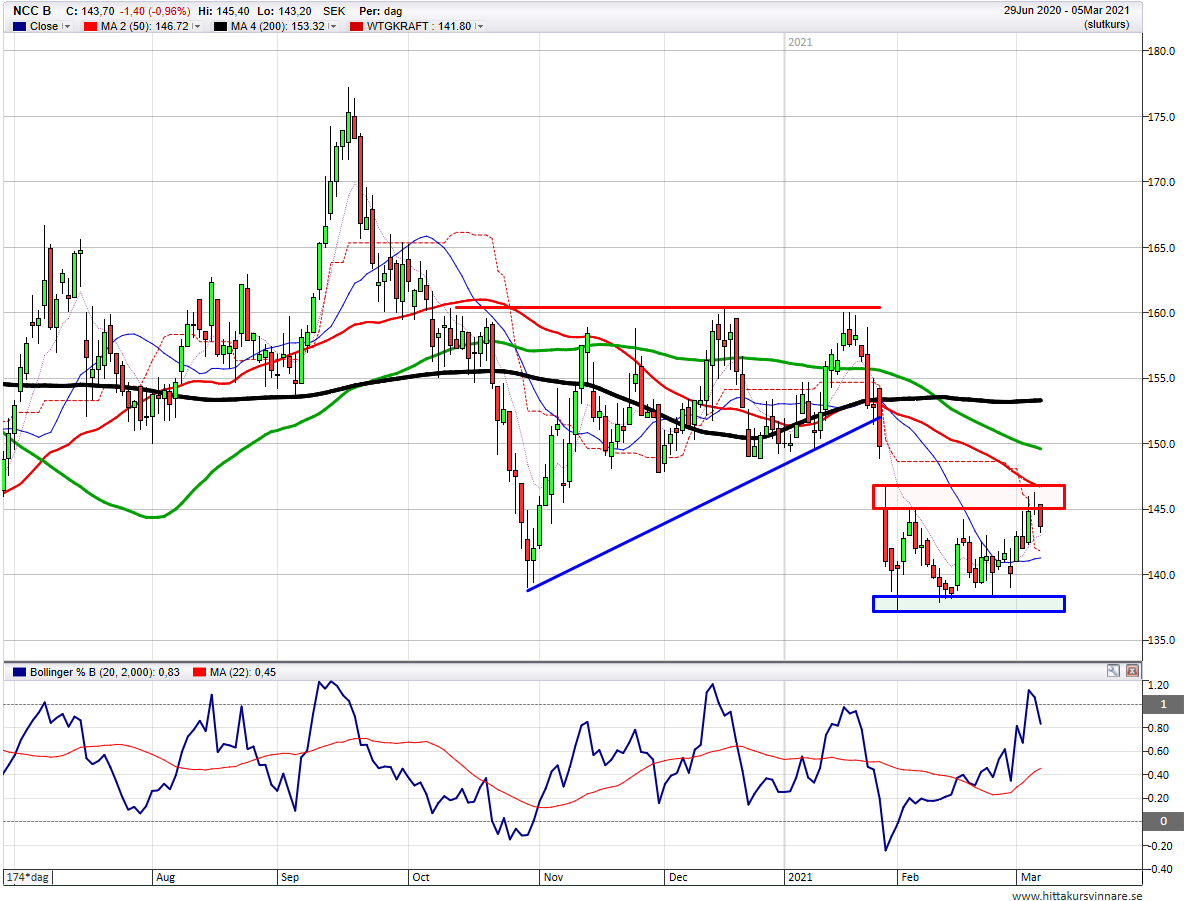Click the 'Oct' month label on time axis
The height and width of the screenshot is (901, 1187).
point(421,877)
